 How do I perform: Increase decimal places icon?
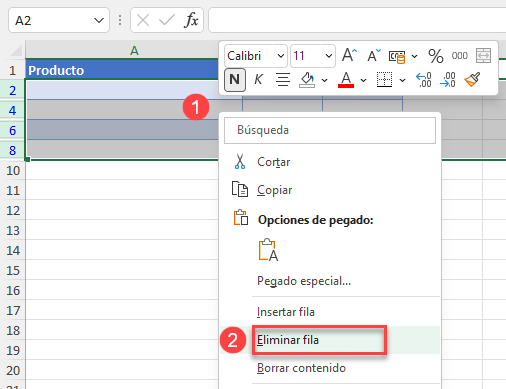pos(424,80)
